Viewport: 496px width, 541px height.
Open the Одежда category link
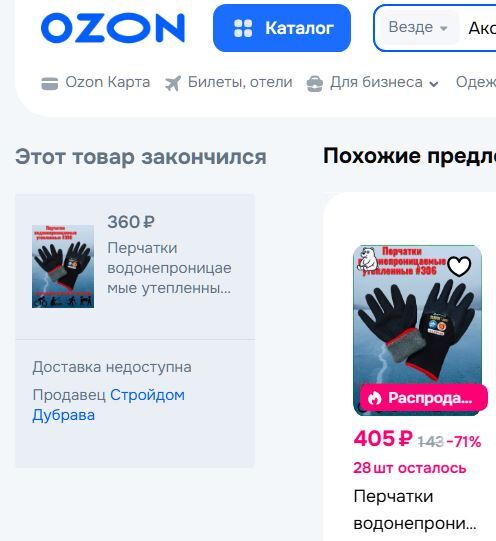[x=476, y=82]
